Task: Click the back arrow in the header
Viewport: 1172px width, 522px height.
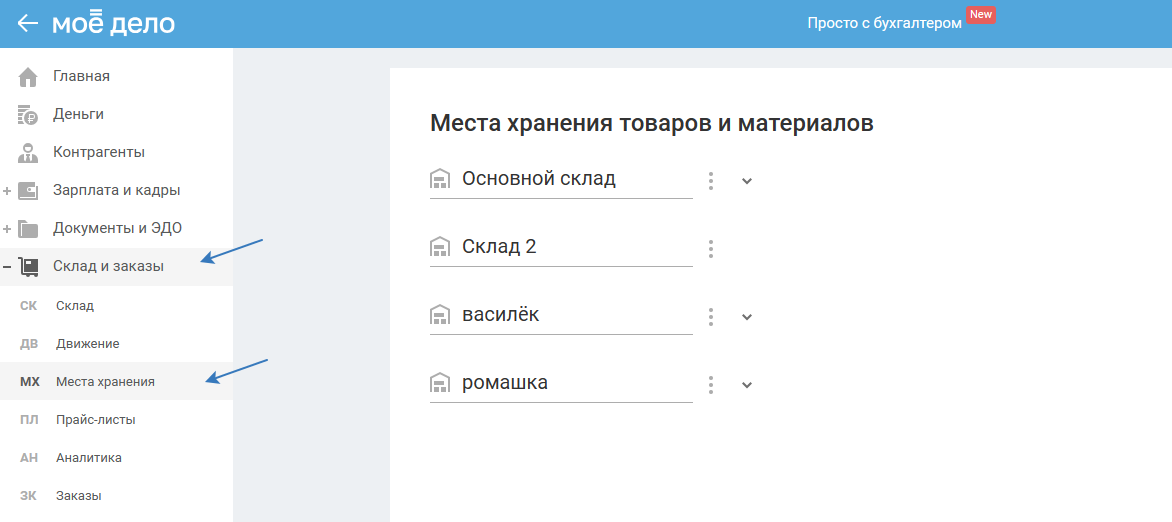Action: (28, 23)
